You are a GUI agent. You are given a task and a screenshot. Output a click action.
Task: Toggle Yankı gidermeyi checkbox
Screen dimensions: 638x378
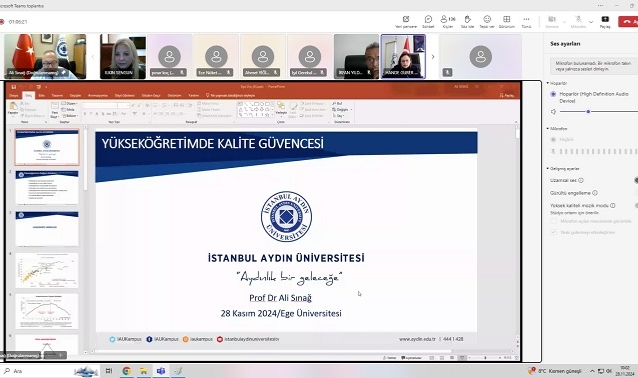click(553, 232)
